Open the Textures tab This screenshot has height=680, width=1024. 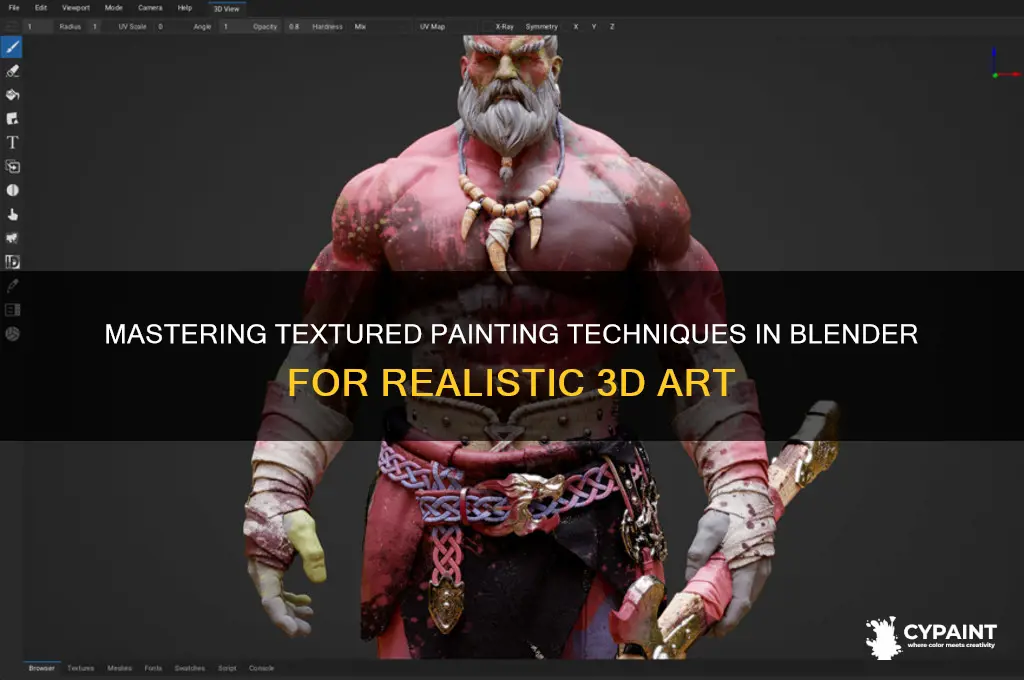click(81, 668)
